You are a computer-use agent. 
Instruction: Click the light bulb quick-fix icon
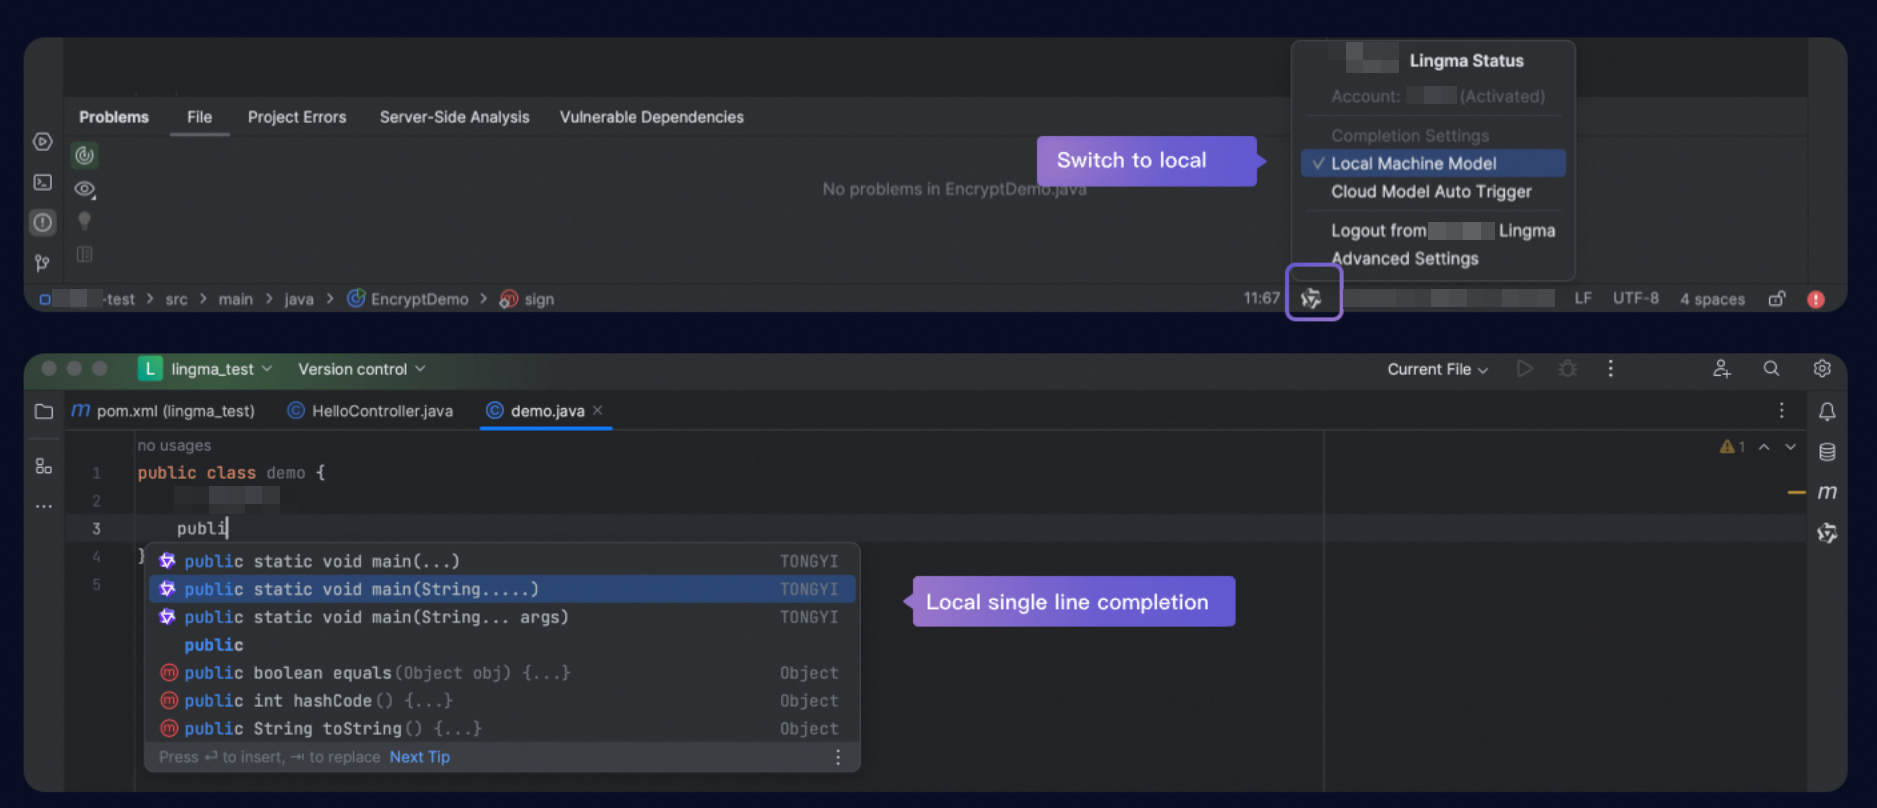click(85, 221)
